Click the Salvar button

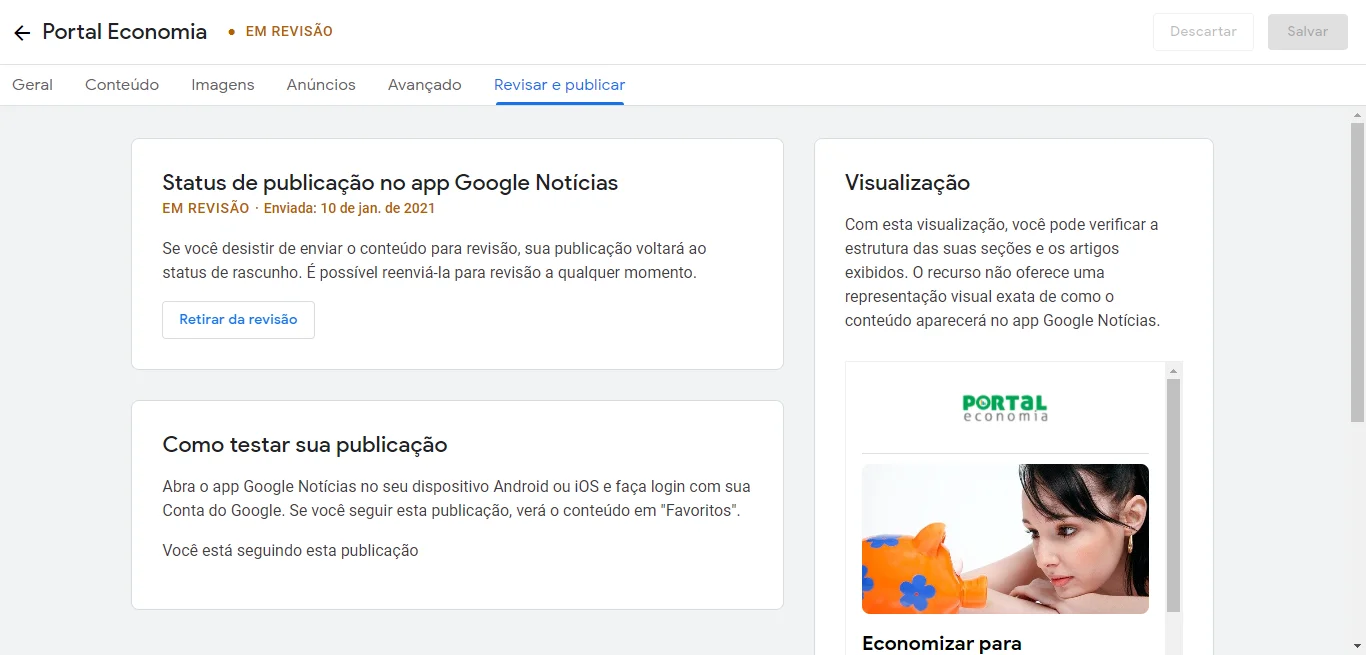point(1307,32)
